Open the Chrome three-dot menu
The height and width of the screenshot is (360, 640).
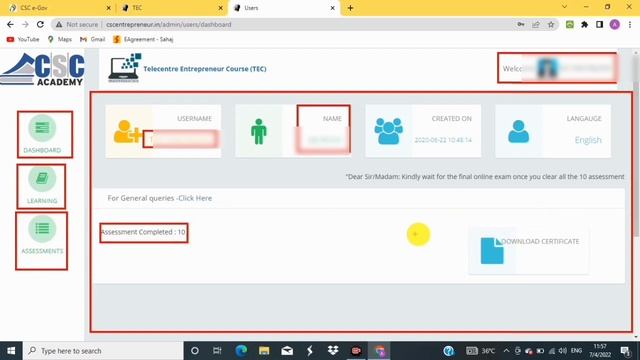tap(630, 24)
